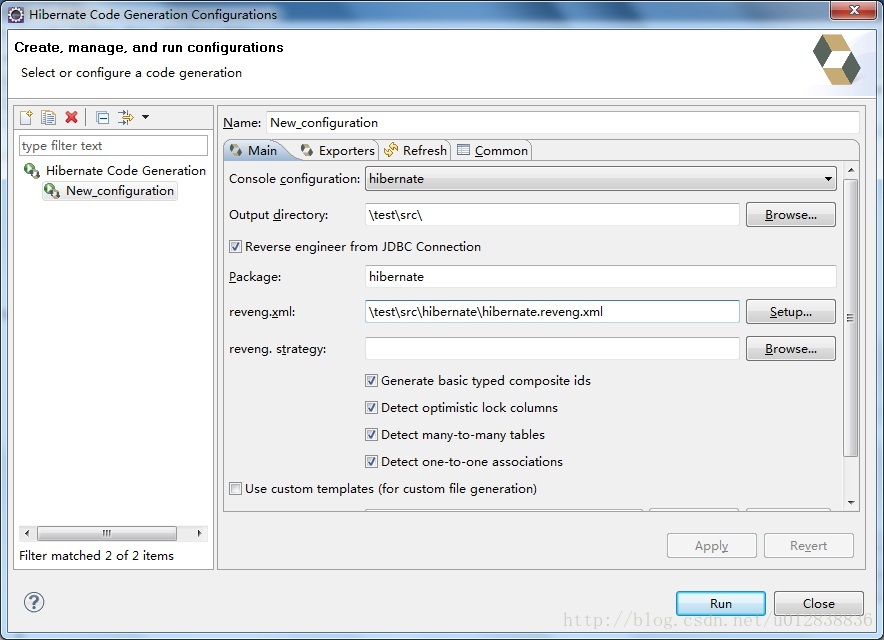Toggle Reverse engineer from JDBC Connection
This screenshot has height=640, width=884.
[236, 246]
